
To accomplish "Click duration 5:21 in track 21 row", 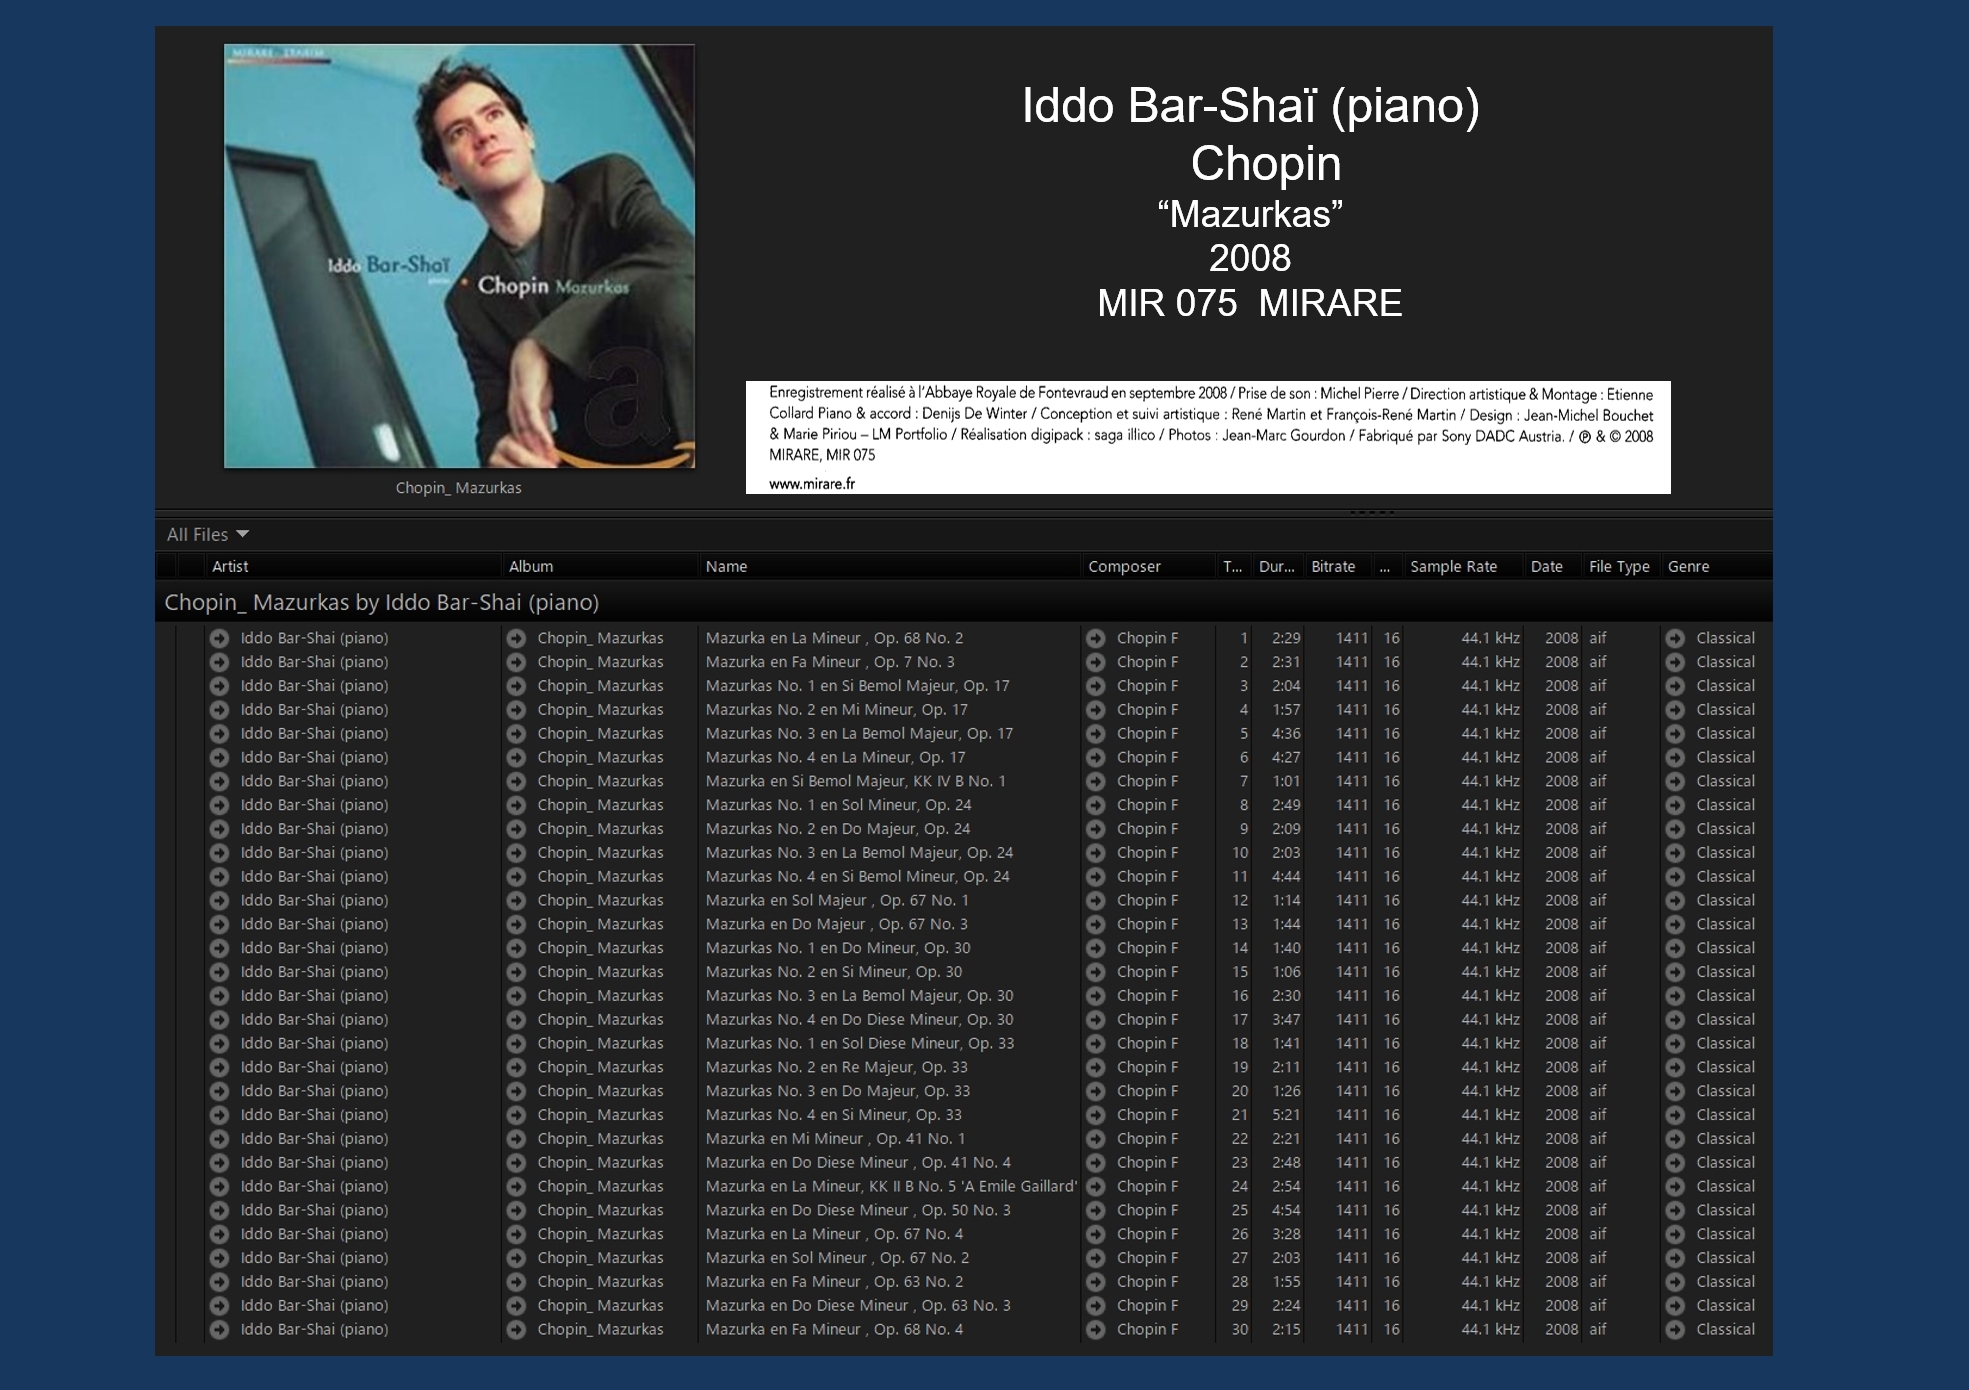I will click(1286, 1115).
